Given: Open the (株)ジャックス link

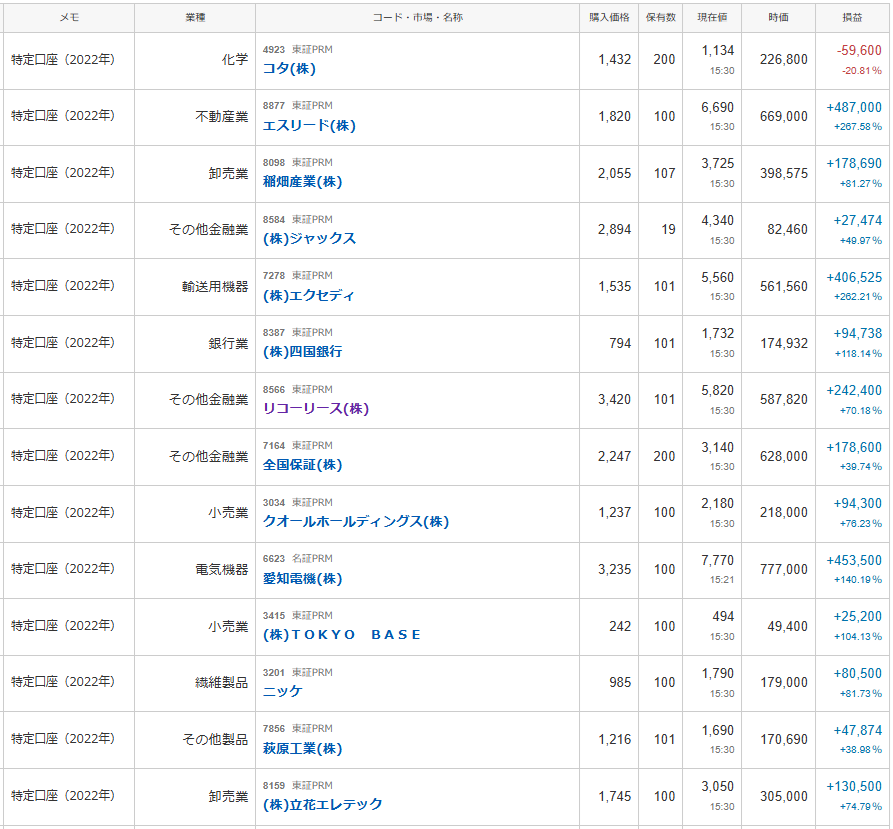Looking at the screenshot, I should click(309, 239).
